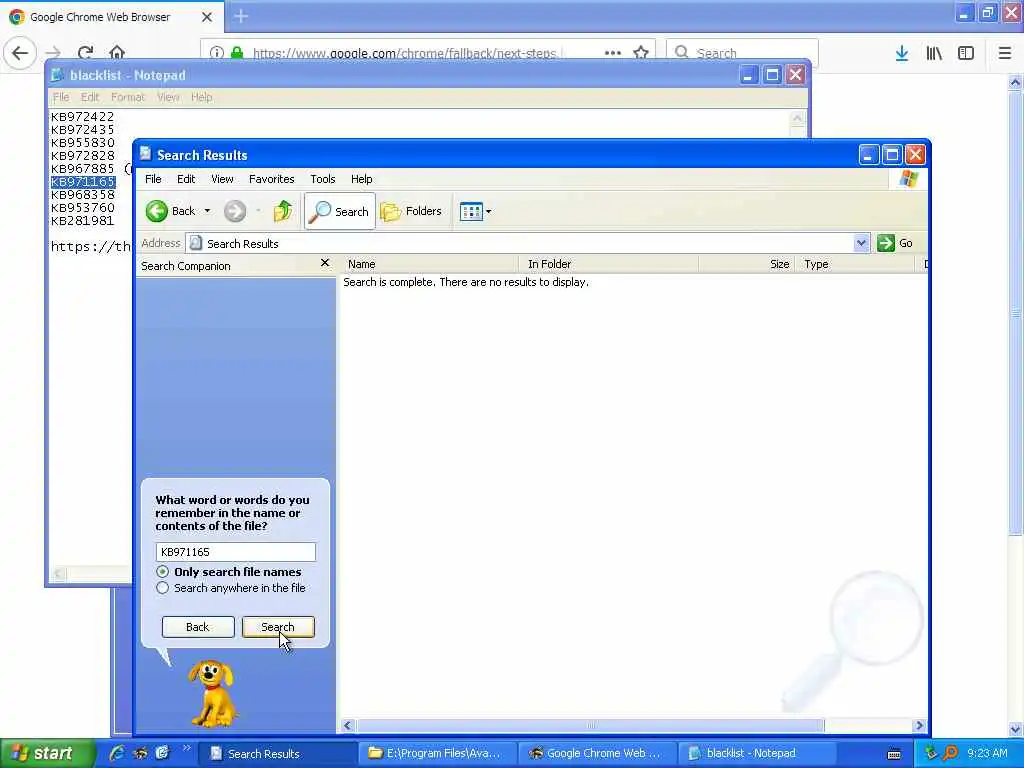Open browser hamburger menu
Image resolution: width=1024 pixels, height=768 pixels.
pos(1005,53)
